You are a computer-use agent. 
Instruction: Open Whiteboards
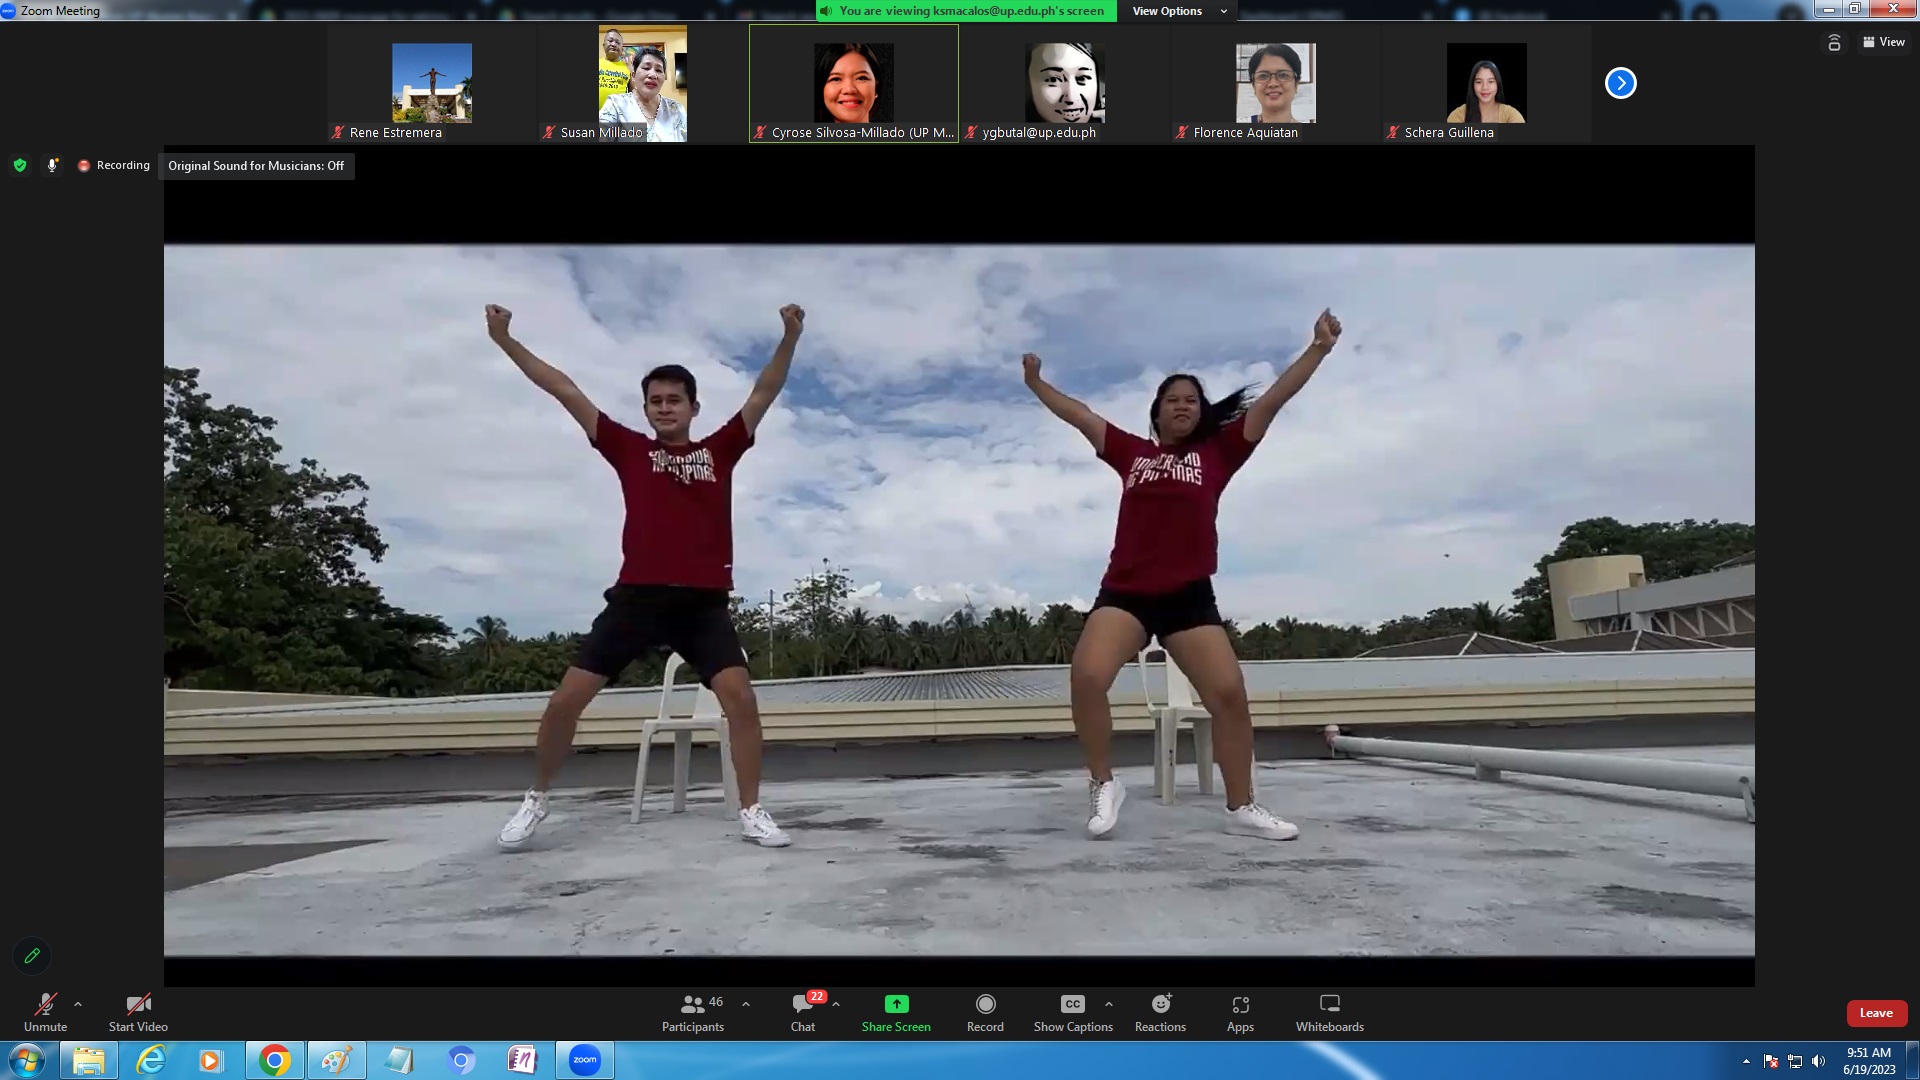1330,1012
